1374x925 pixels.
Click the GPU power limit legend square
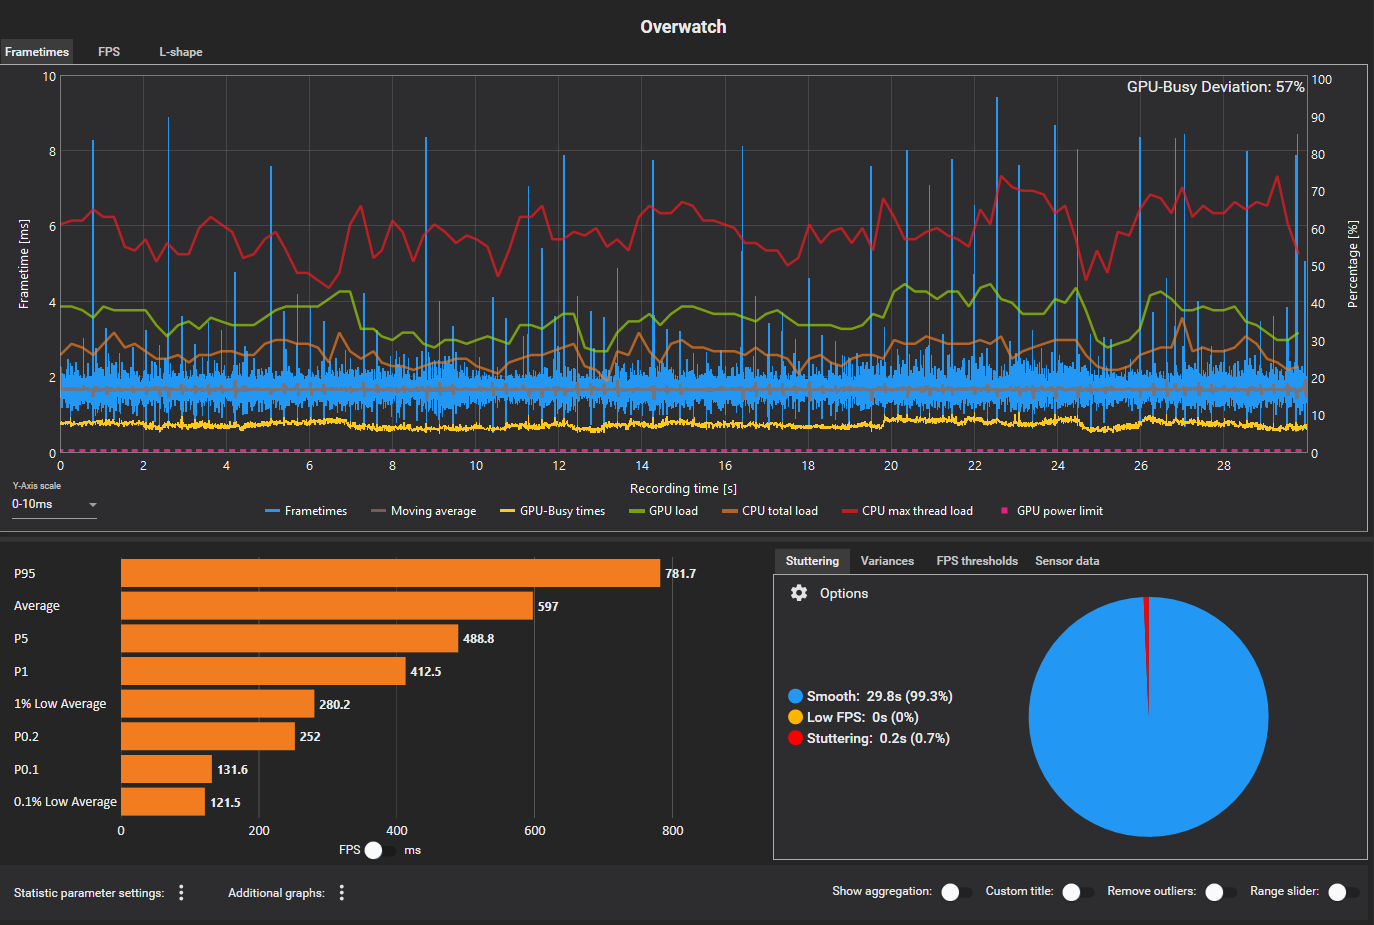coord(1004,511)
